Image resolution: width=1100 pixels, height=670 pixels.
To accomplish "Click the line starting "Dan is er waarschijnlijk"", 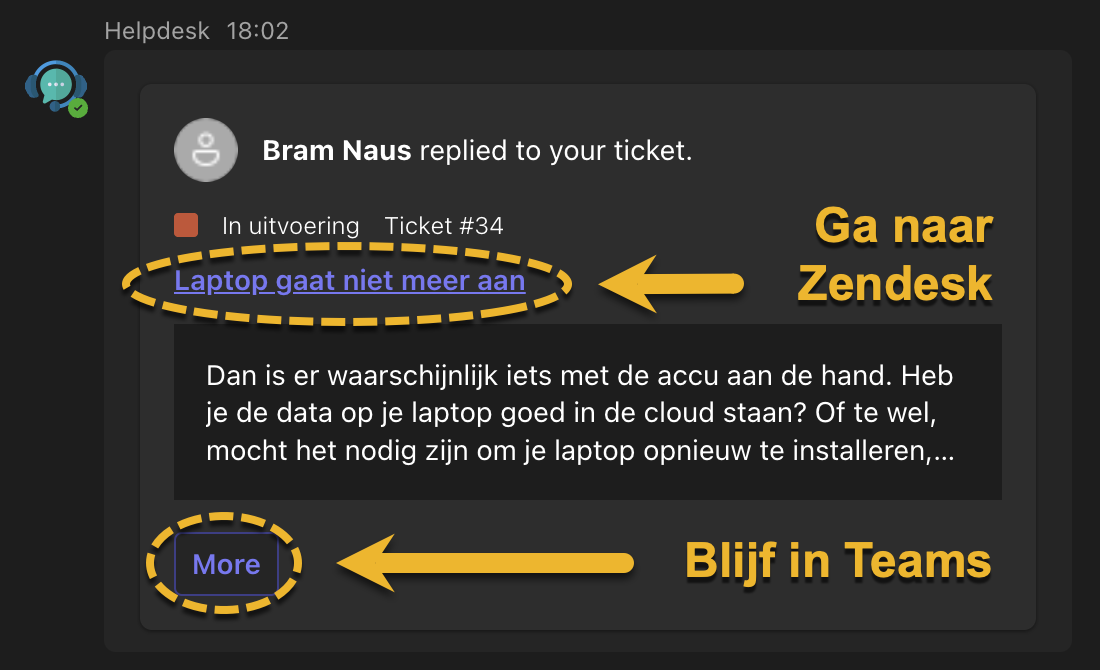I will [579, 376].
